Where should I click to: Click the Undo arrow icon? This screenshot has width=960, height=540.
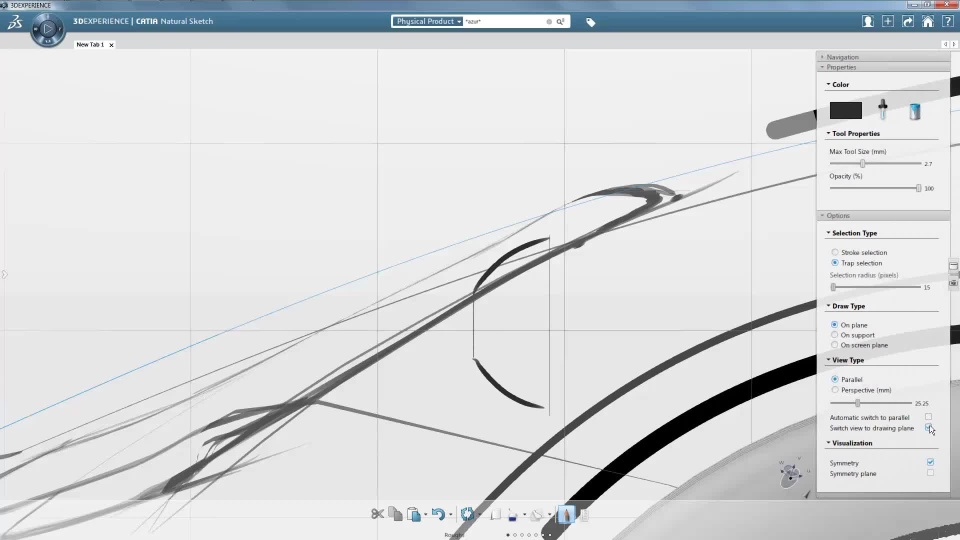(x=438, y=514)
